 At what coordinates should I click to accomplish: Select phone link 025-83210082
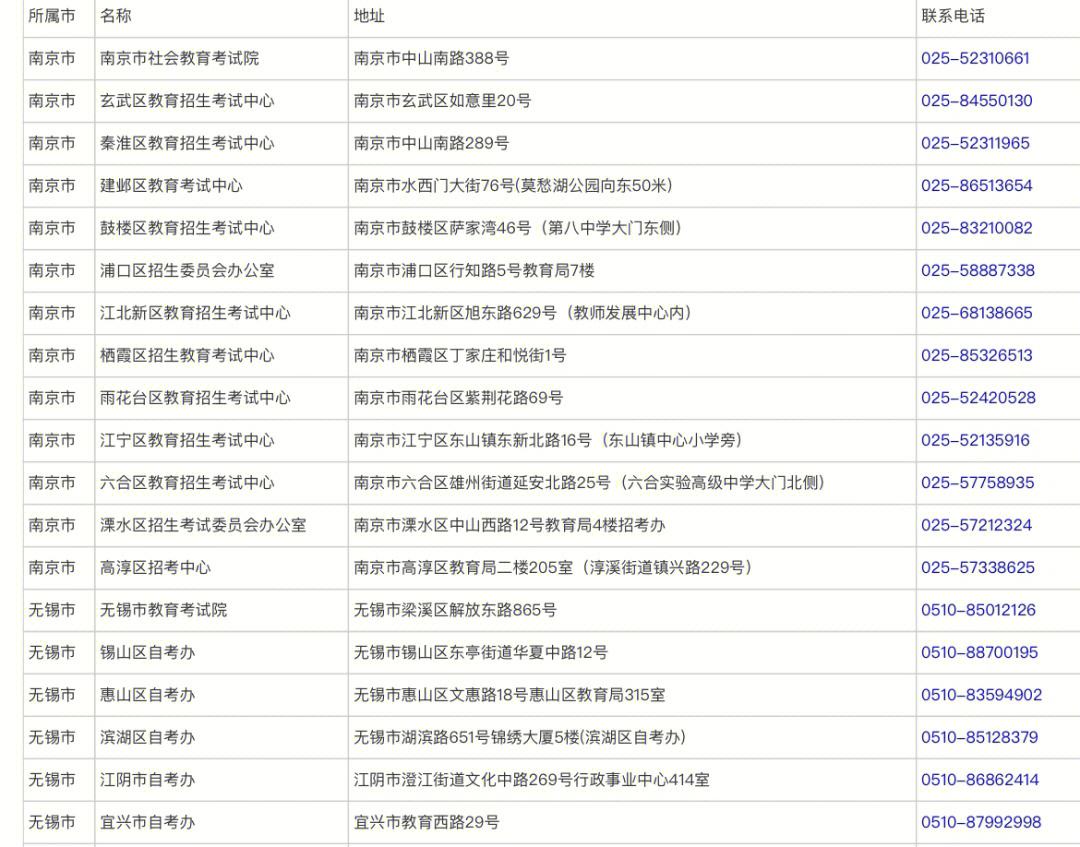click(976, 228)
